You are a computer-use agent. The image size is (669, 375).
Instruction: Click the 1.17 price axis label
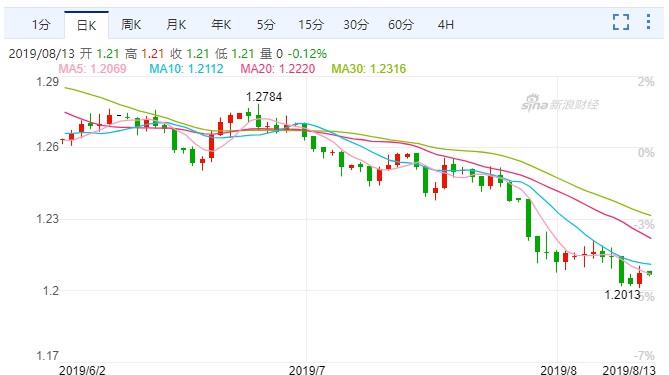click(47, 355)
